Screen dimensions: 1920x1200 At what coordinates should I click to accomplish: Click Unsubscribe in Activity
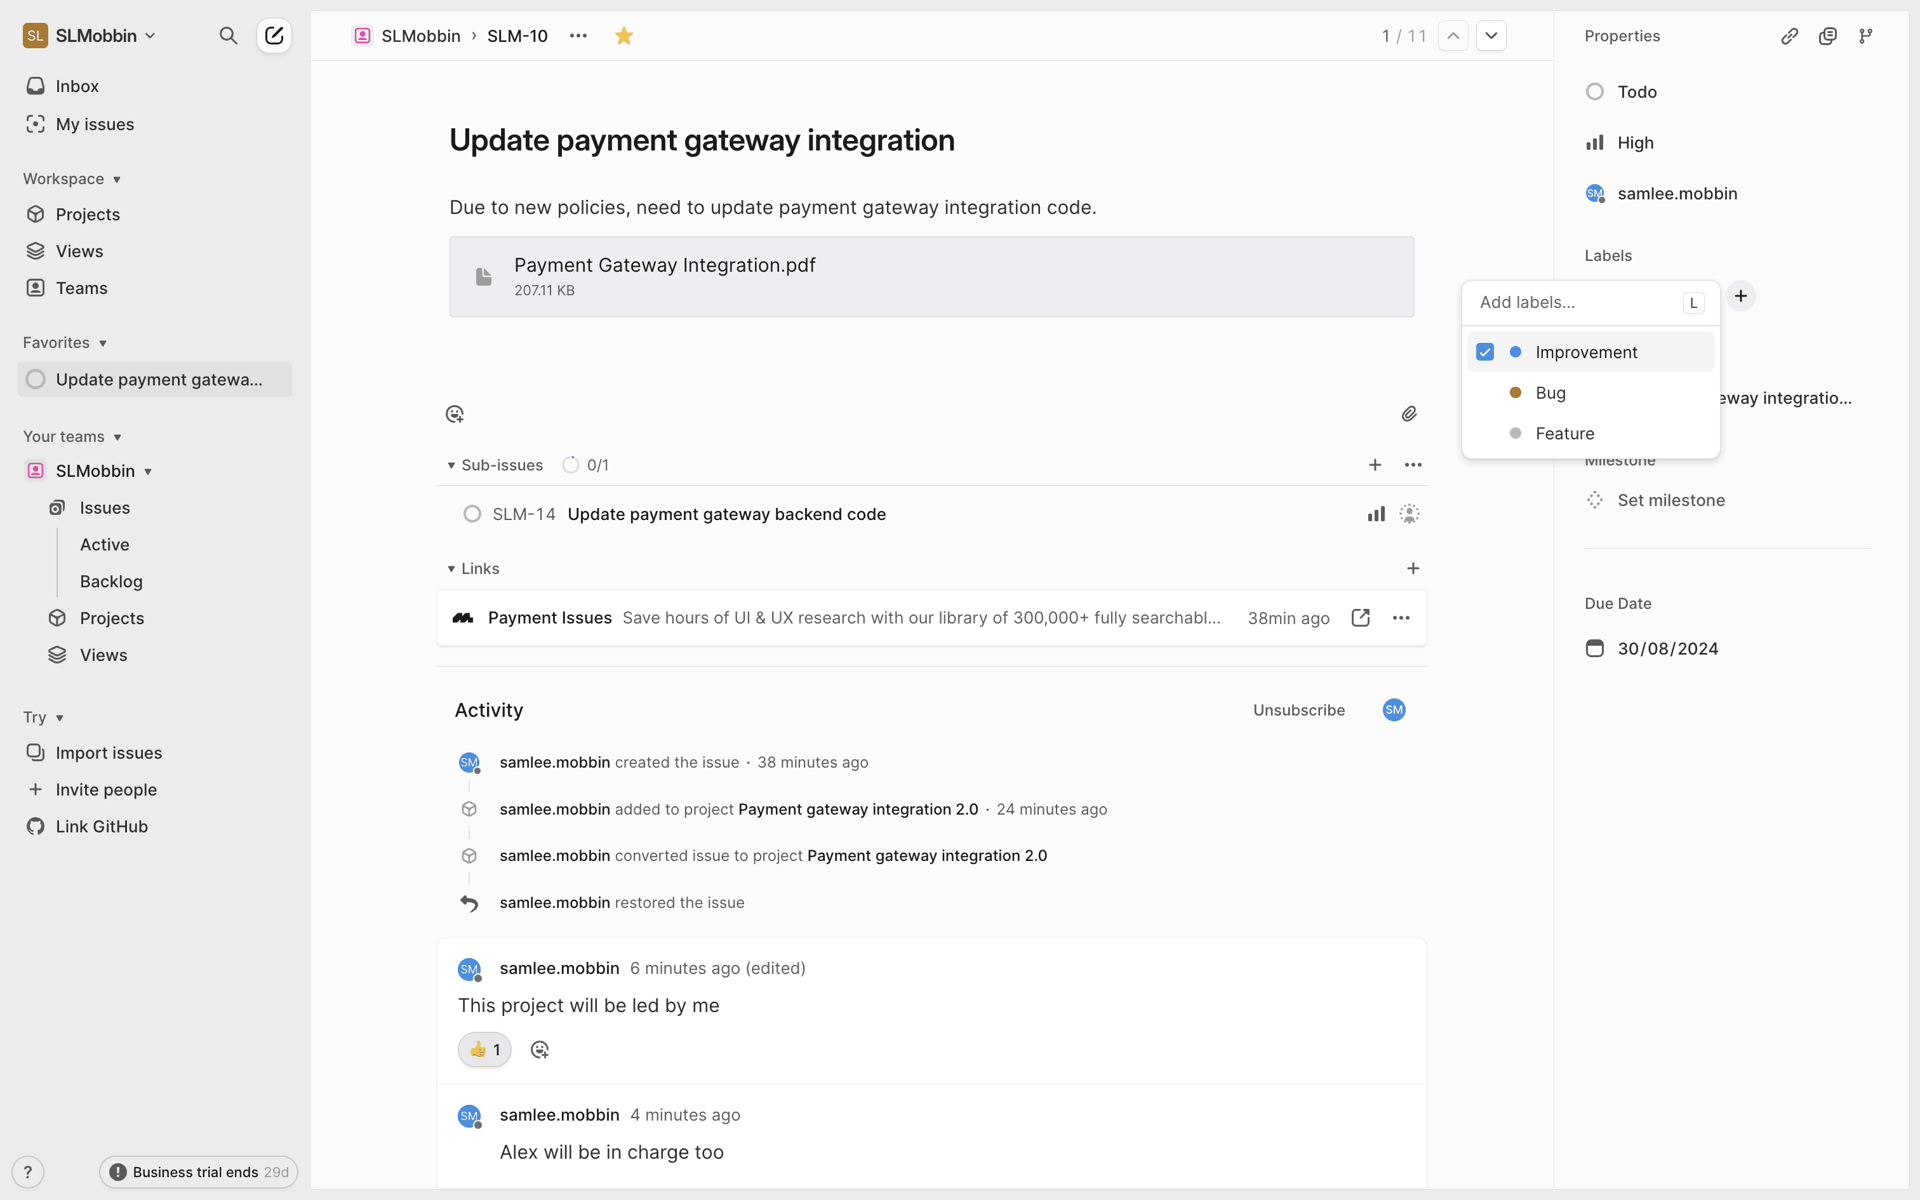pyautogui.click(x=1299, y=710)
